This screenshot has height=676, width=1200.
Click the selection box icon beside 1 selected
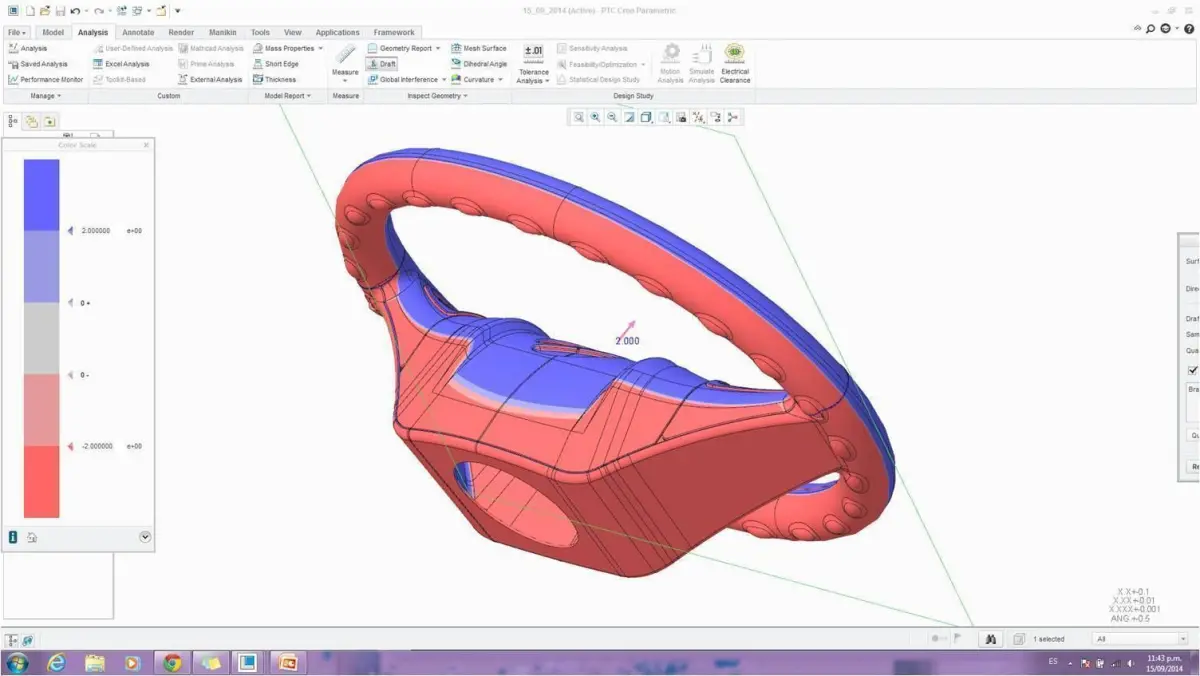click(x=1018, y=639)
